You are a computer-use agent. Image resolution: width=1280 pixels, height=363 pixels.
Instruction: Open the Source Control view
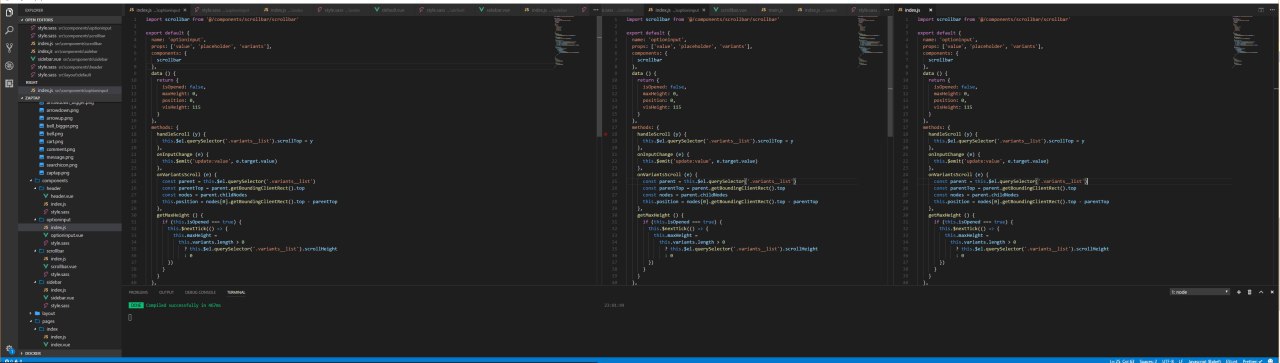point(9,47)
